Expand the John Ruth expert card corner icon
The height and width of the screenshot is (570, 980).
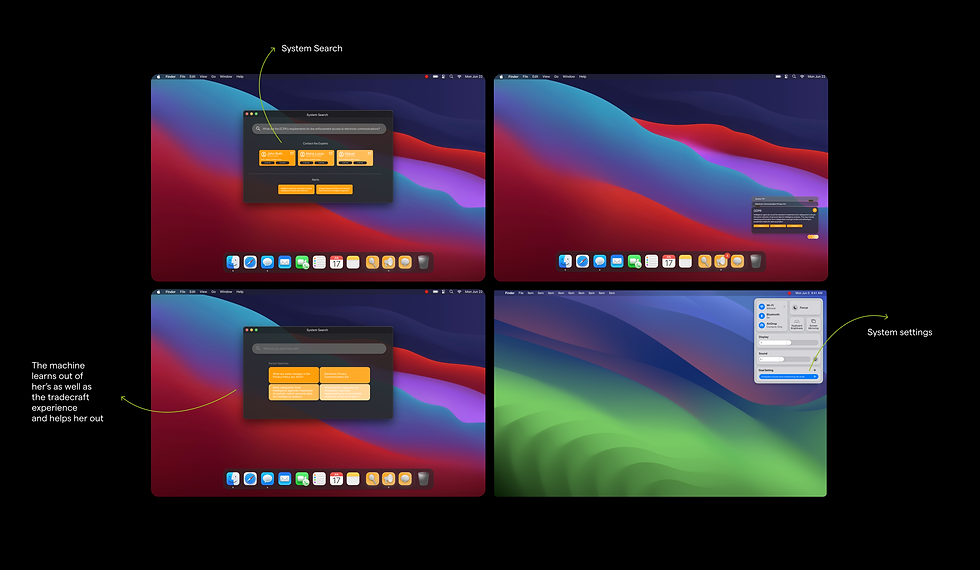tap(292, 152)
